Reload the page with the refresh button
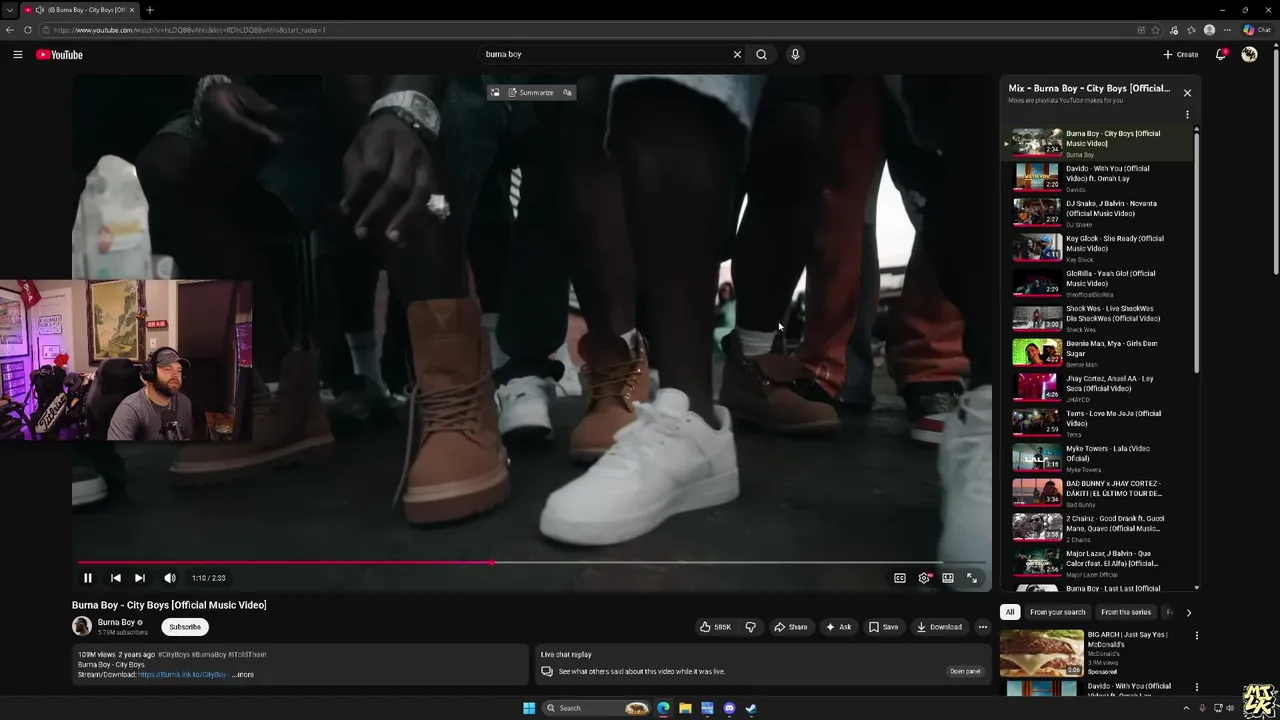This screenshot has height=720, width=1280. (27, 30)
